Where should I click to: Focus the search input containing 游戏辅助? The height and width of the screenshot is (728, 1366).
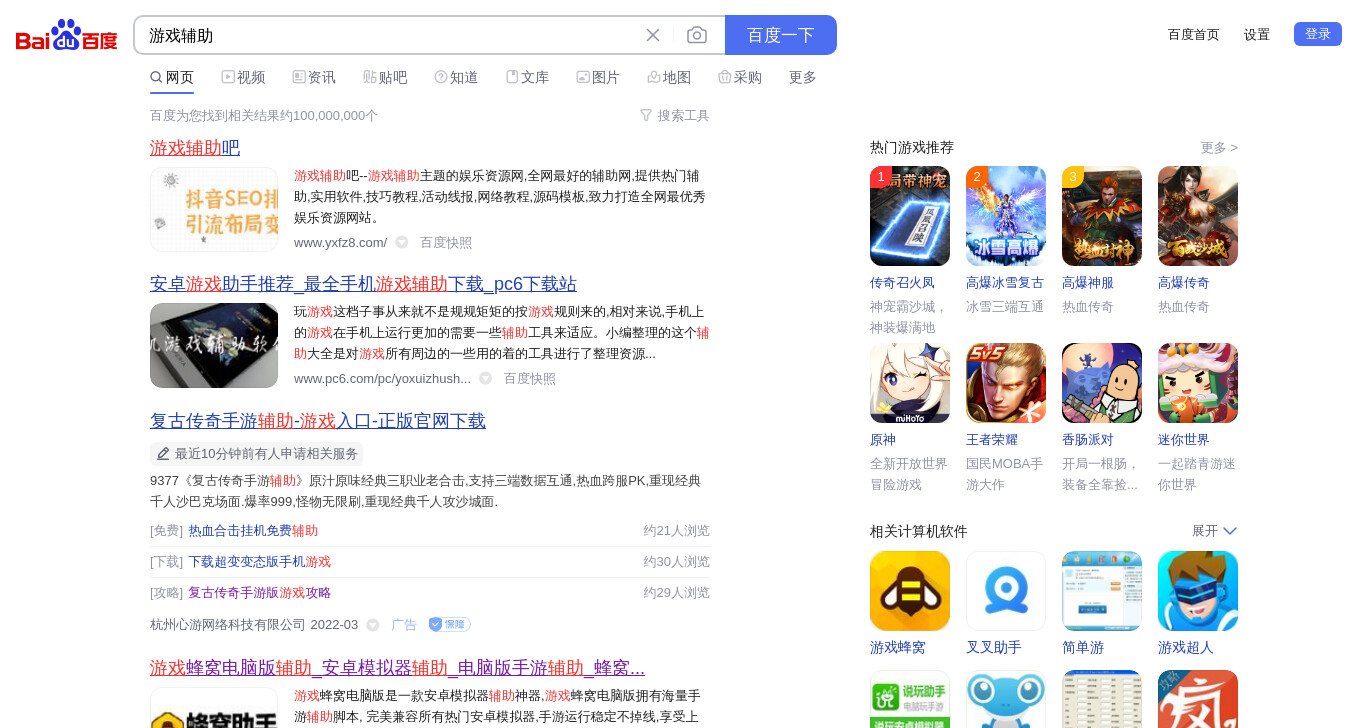coord(390,35)
